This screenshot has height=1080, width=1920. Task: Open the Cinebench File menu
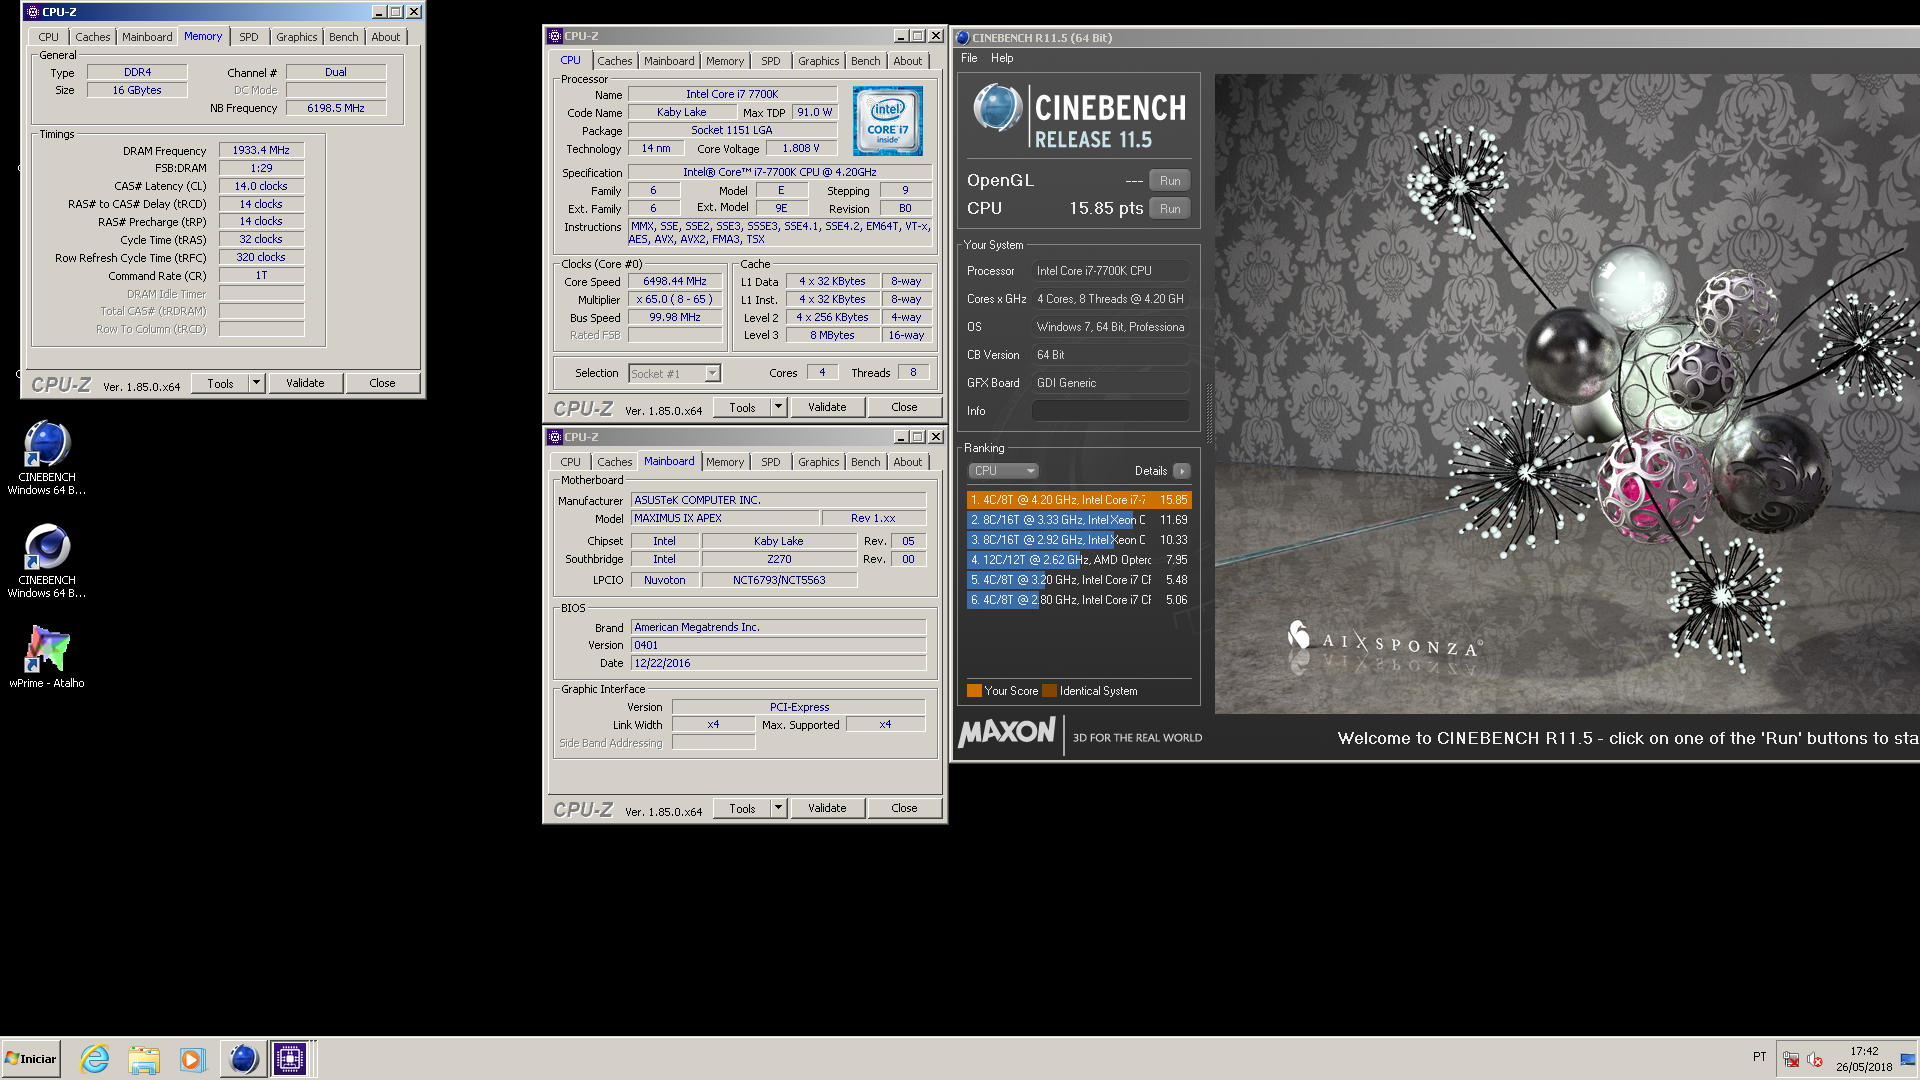969,58
